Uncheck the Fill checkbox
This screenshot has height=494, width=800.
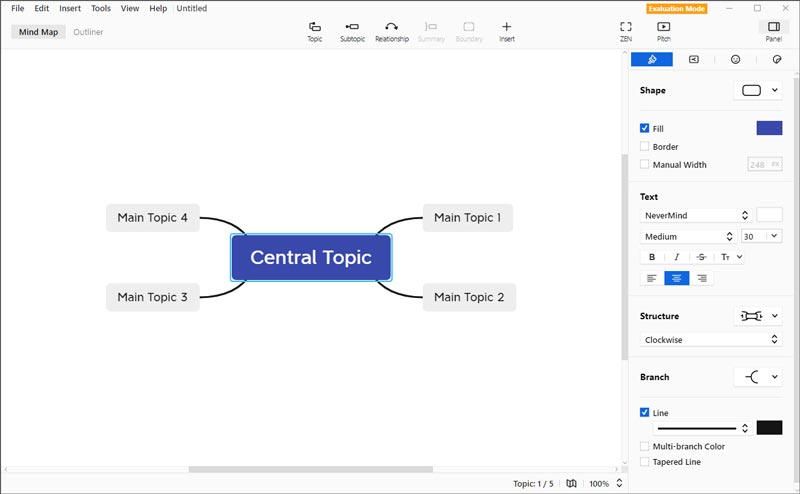(645, 129)
